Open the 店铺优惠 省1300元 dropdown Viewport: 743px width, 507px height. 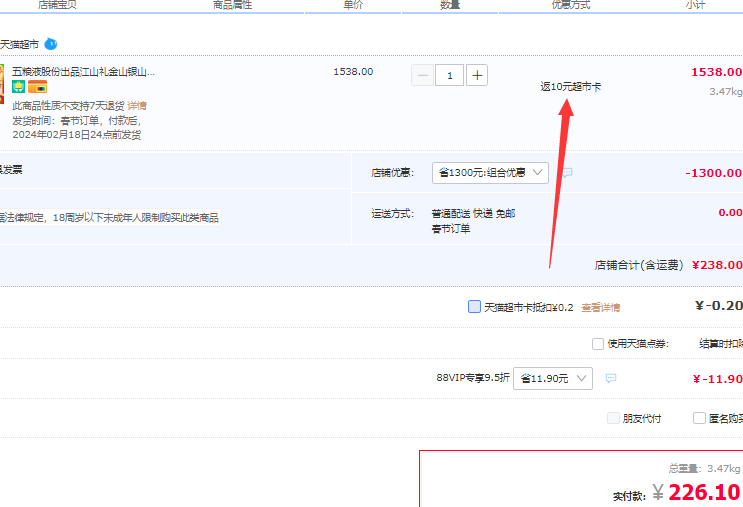490,172
